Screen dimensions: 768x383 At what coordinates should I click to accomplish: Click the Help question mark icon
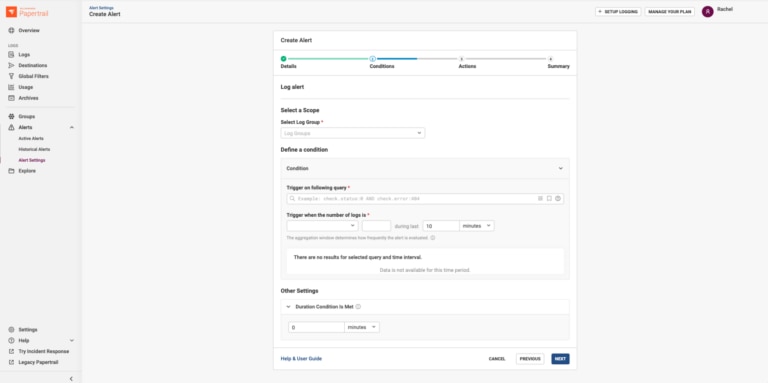click(x=11, y=340)
